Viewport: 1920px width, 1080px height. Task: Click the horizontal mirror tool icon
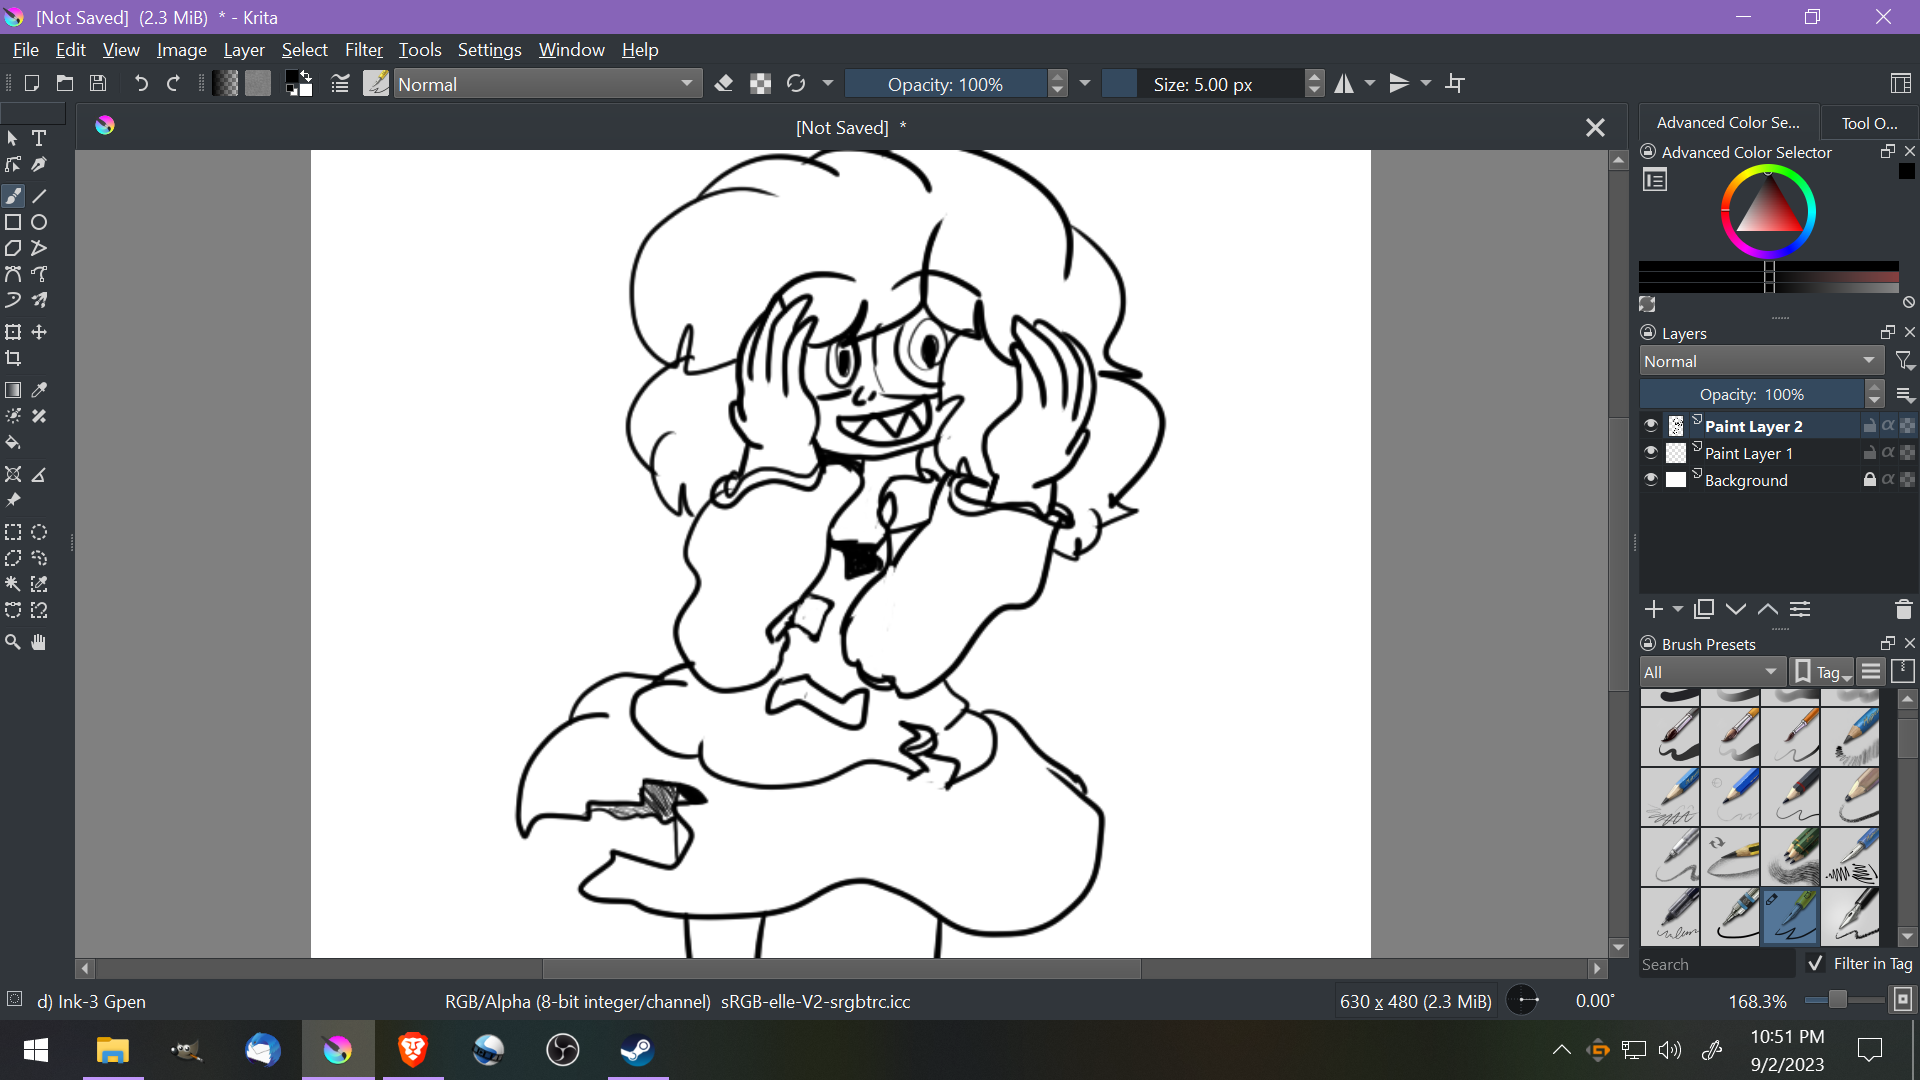[1344, 84]
